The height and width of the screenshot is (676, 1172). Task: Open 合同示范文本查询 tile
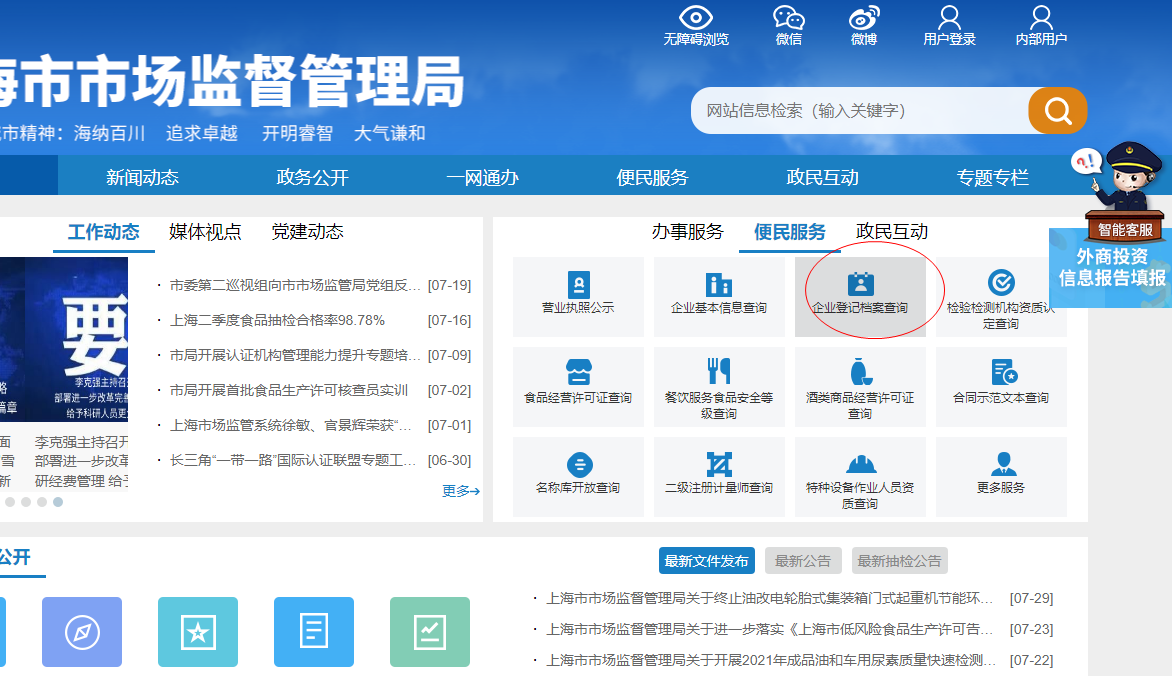click(1001, 387)
